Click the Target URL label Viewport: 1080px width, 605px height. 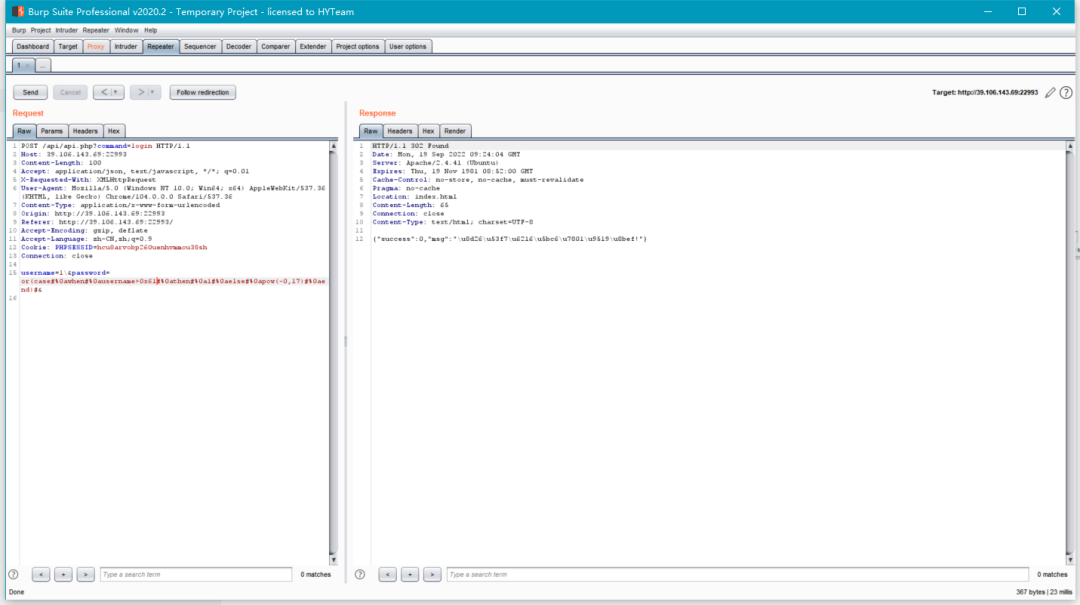coord(984,92)
